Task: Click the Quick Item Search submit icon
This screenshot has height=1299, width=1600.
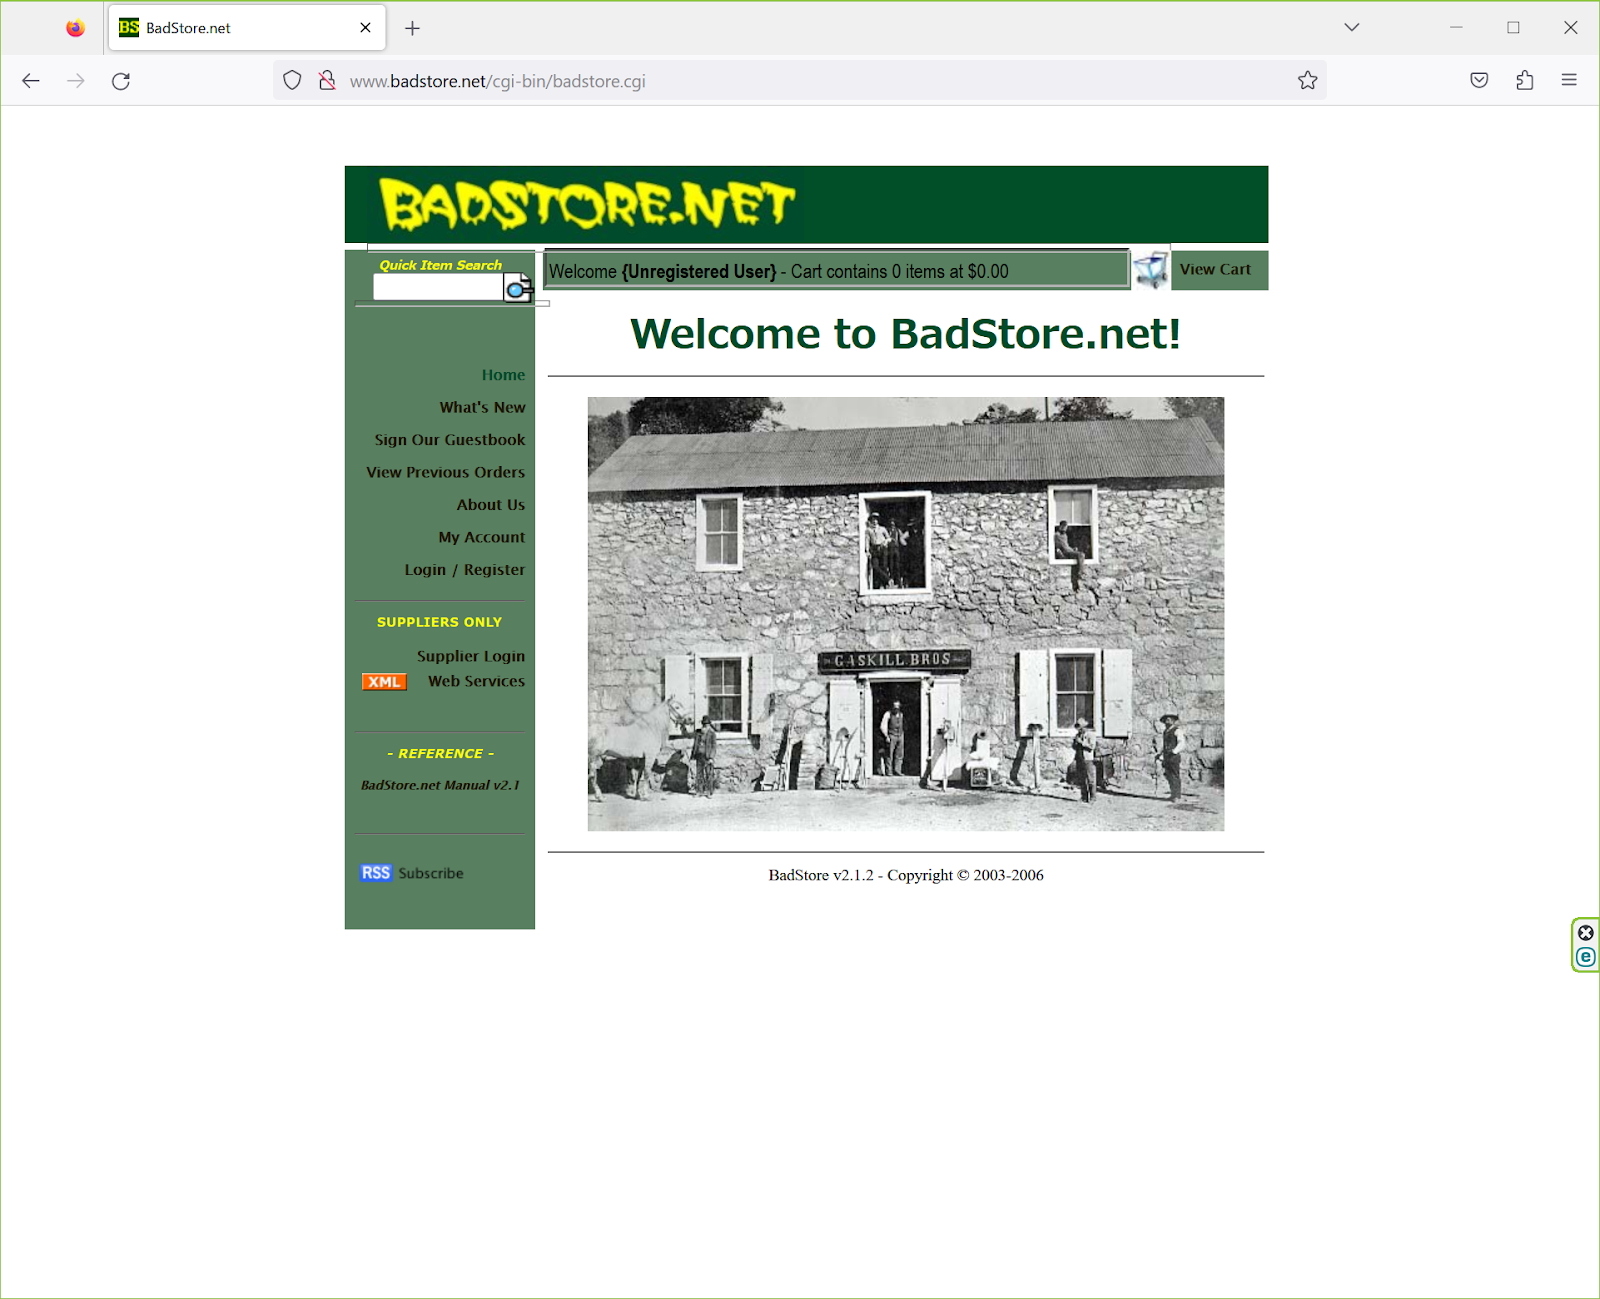Action: (x=517, y=288)
